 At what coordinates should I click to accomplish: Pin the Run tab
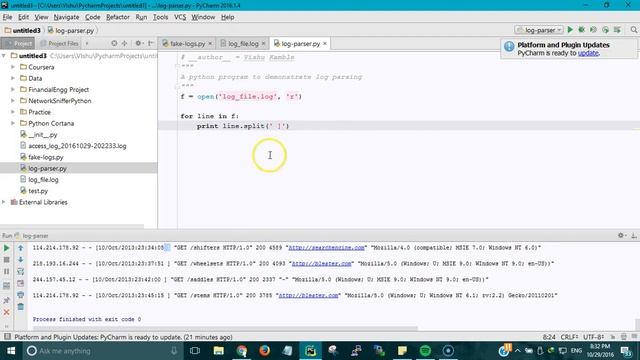6,300
